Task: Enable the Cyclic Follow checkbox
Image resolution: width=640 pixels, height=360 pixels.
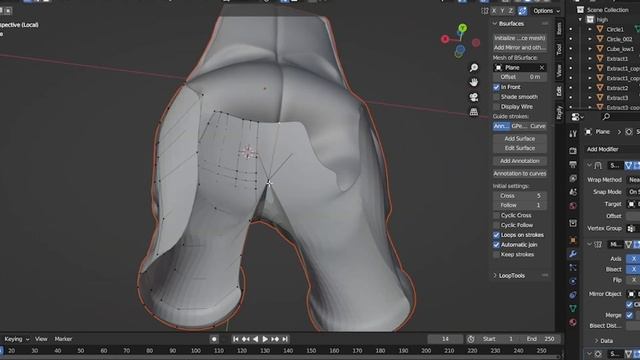Action: click(x=496, y=225)
